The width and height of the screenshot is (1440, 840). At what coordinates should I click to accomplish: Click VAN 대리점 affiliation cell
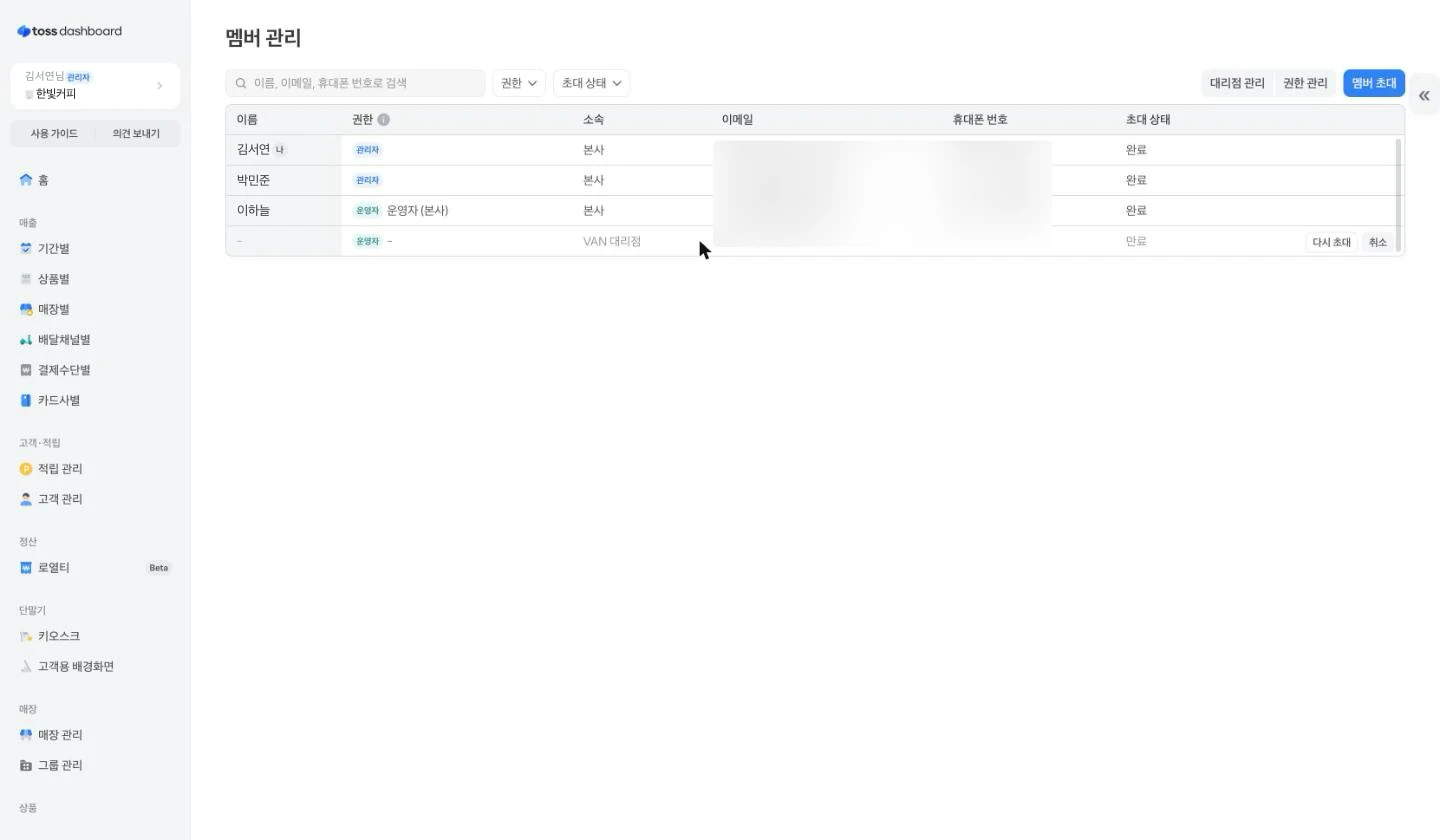(x=612, y=241)
